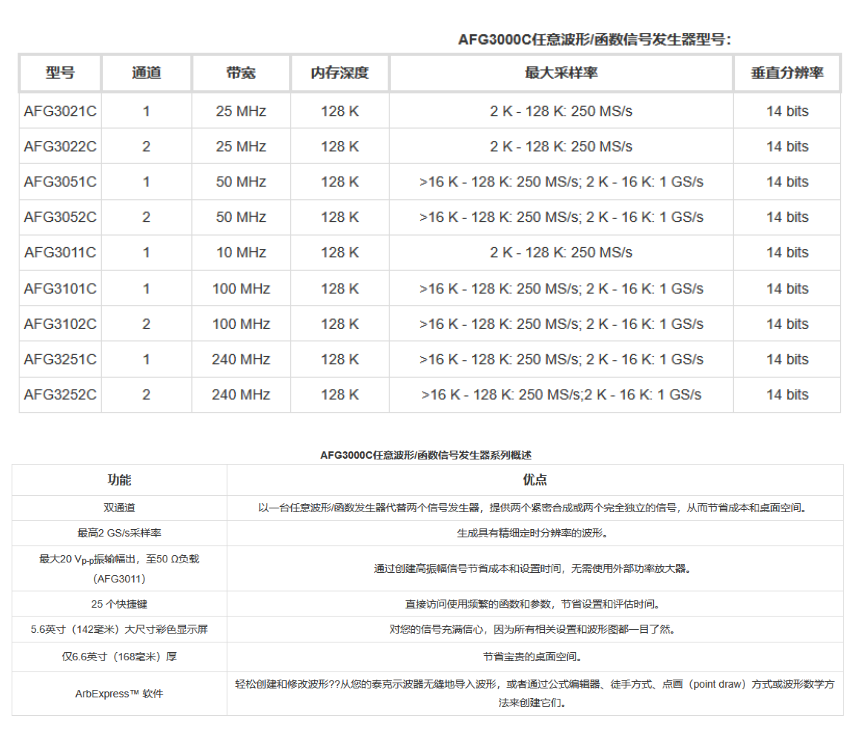Click "25 MHz" in the AFG3021C row

tap(241, 111)
